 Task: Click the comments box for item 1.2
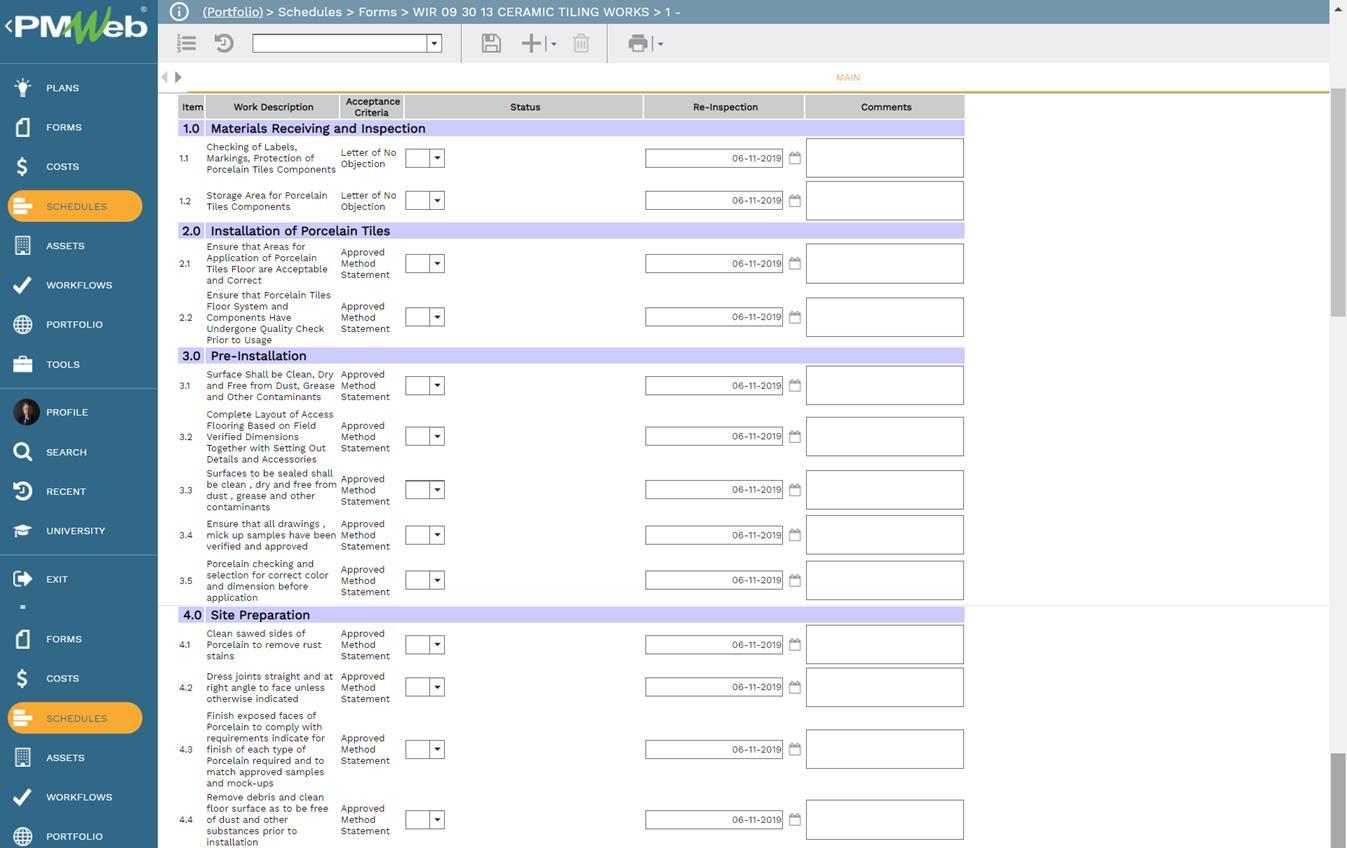884,201
